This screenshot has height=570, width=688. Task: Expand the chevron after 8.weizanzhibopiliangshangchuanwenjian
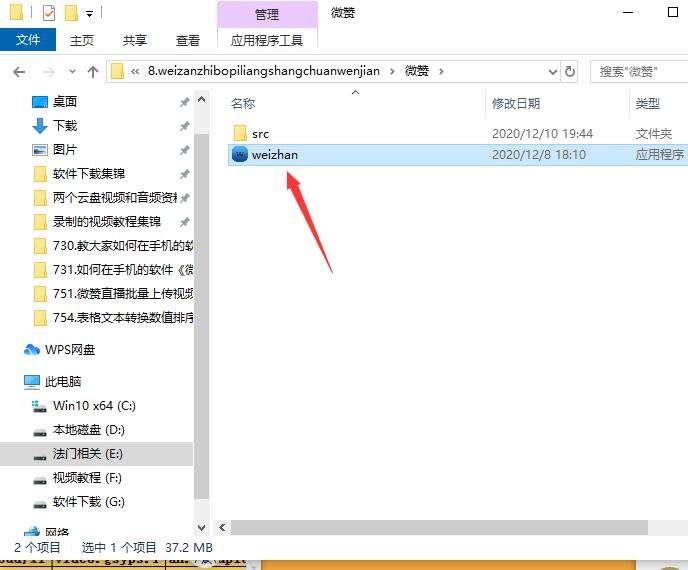(392, 72)
